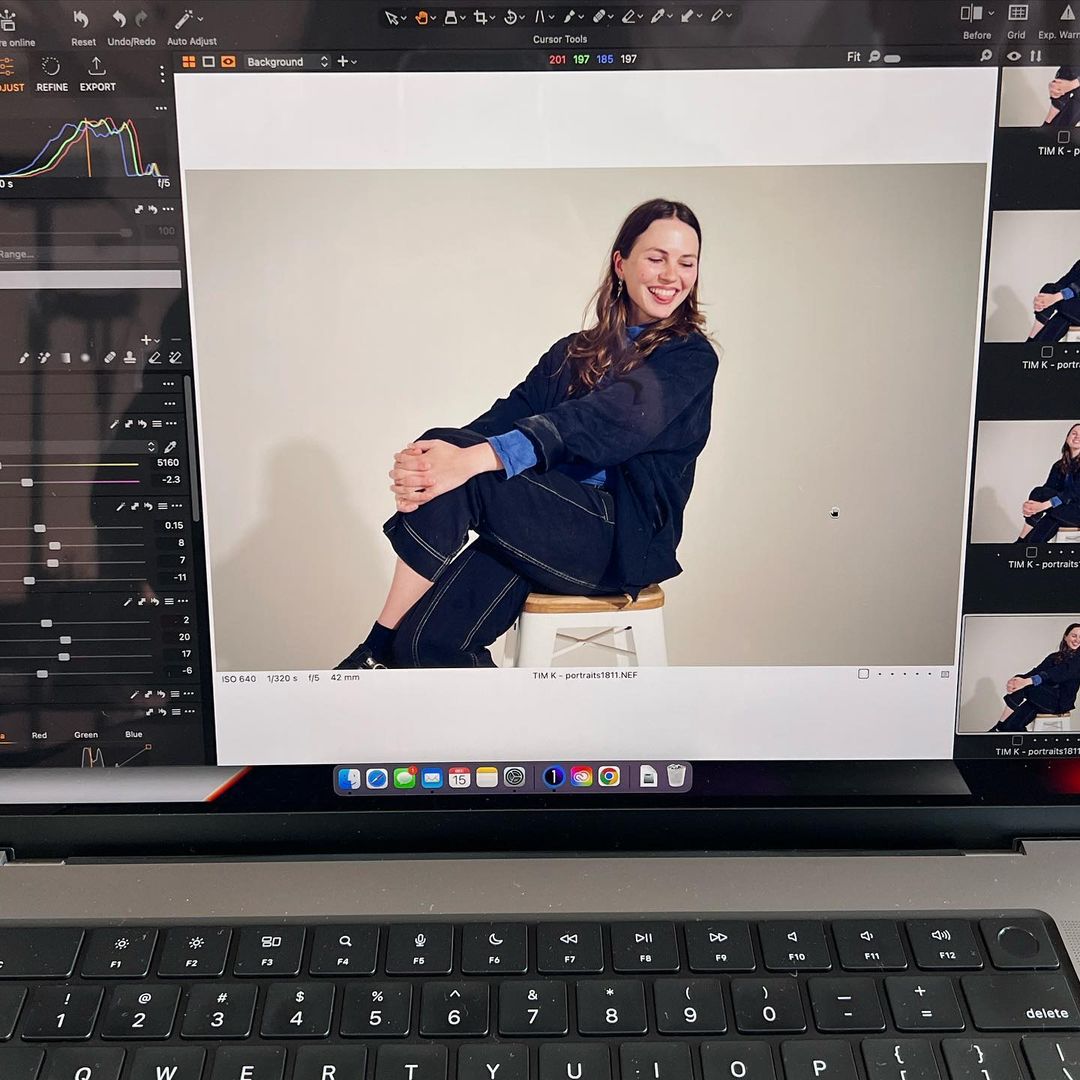Open Google Chrome from the Dock
This screenshot has width=1080, height=1080.
pyautogui.click(x=609, y=777)
